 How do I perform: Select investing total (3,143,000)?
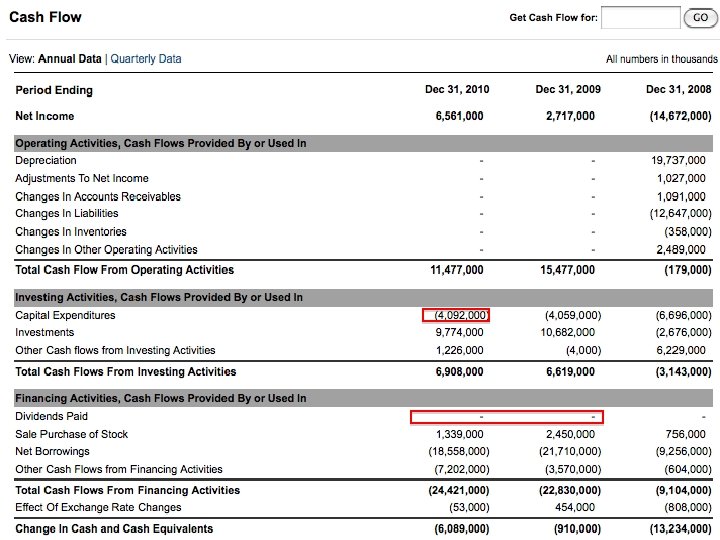click(x=683, y=371)
